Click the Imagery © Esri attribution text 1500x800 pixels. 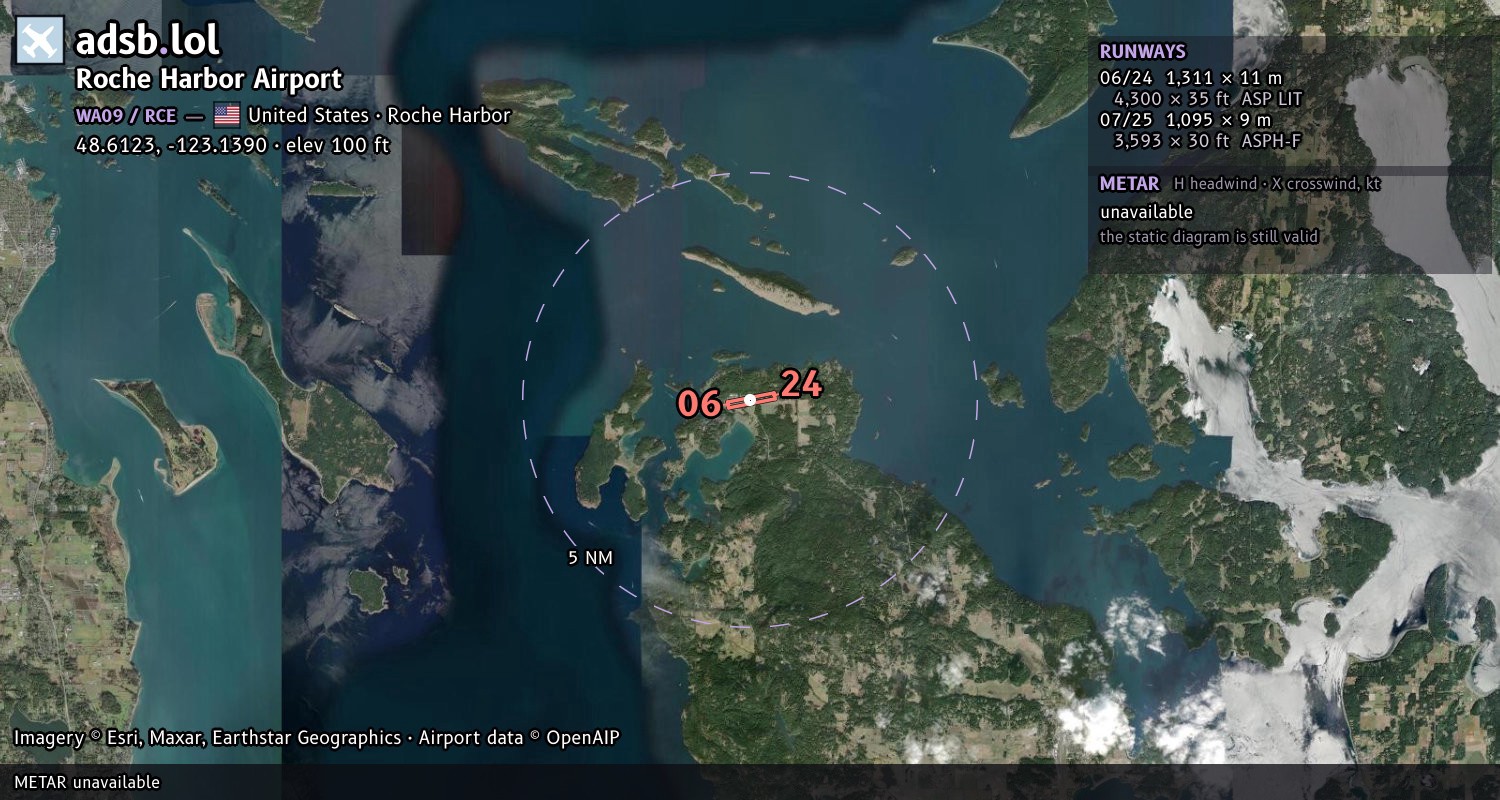coord(316,738)
